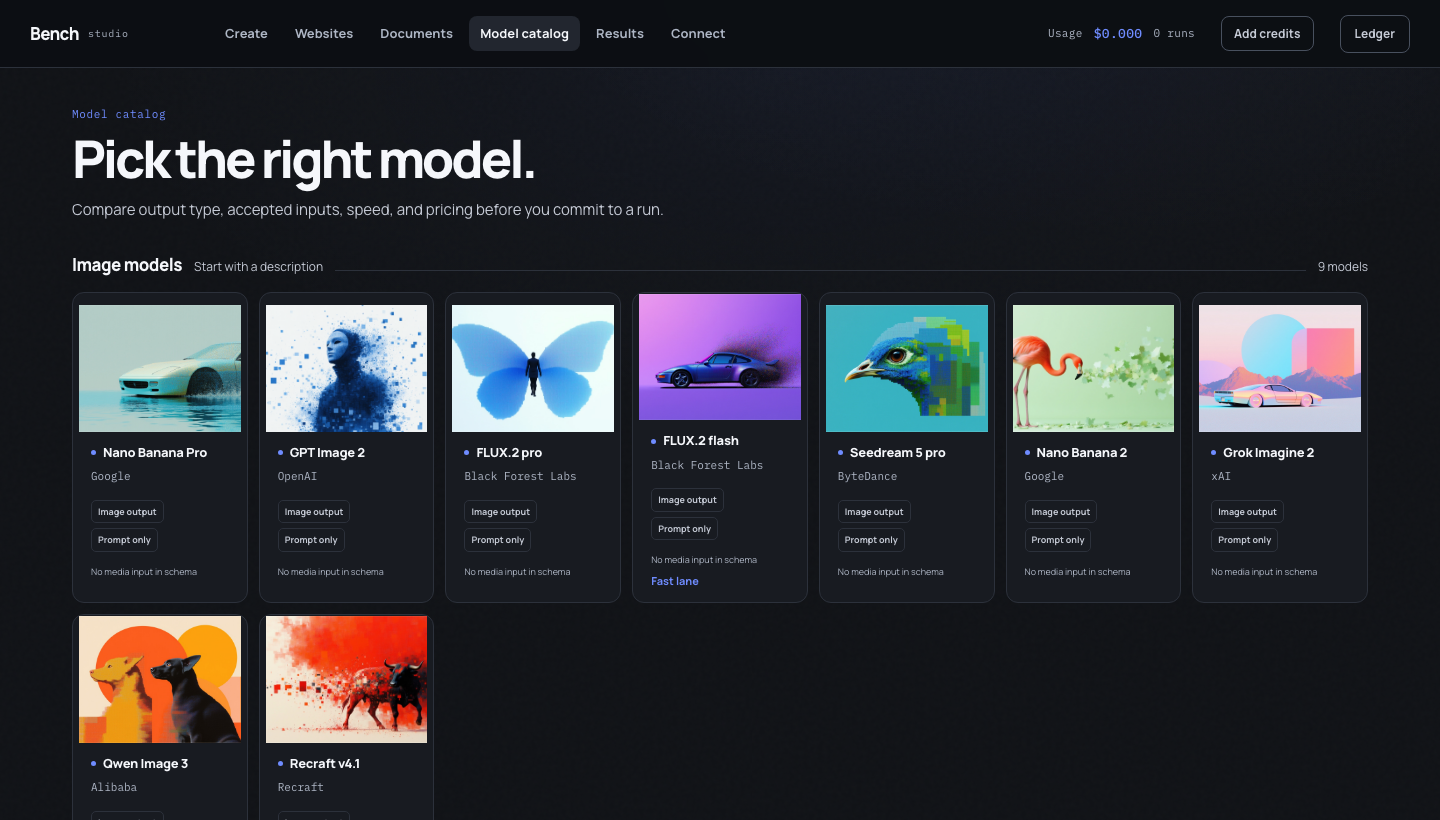Click Image output tag on GPT Image 2
The width and height of the screenshot is (1440, 820).
point(314,512)
